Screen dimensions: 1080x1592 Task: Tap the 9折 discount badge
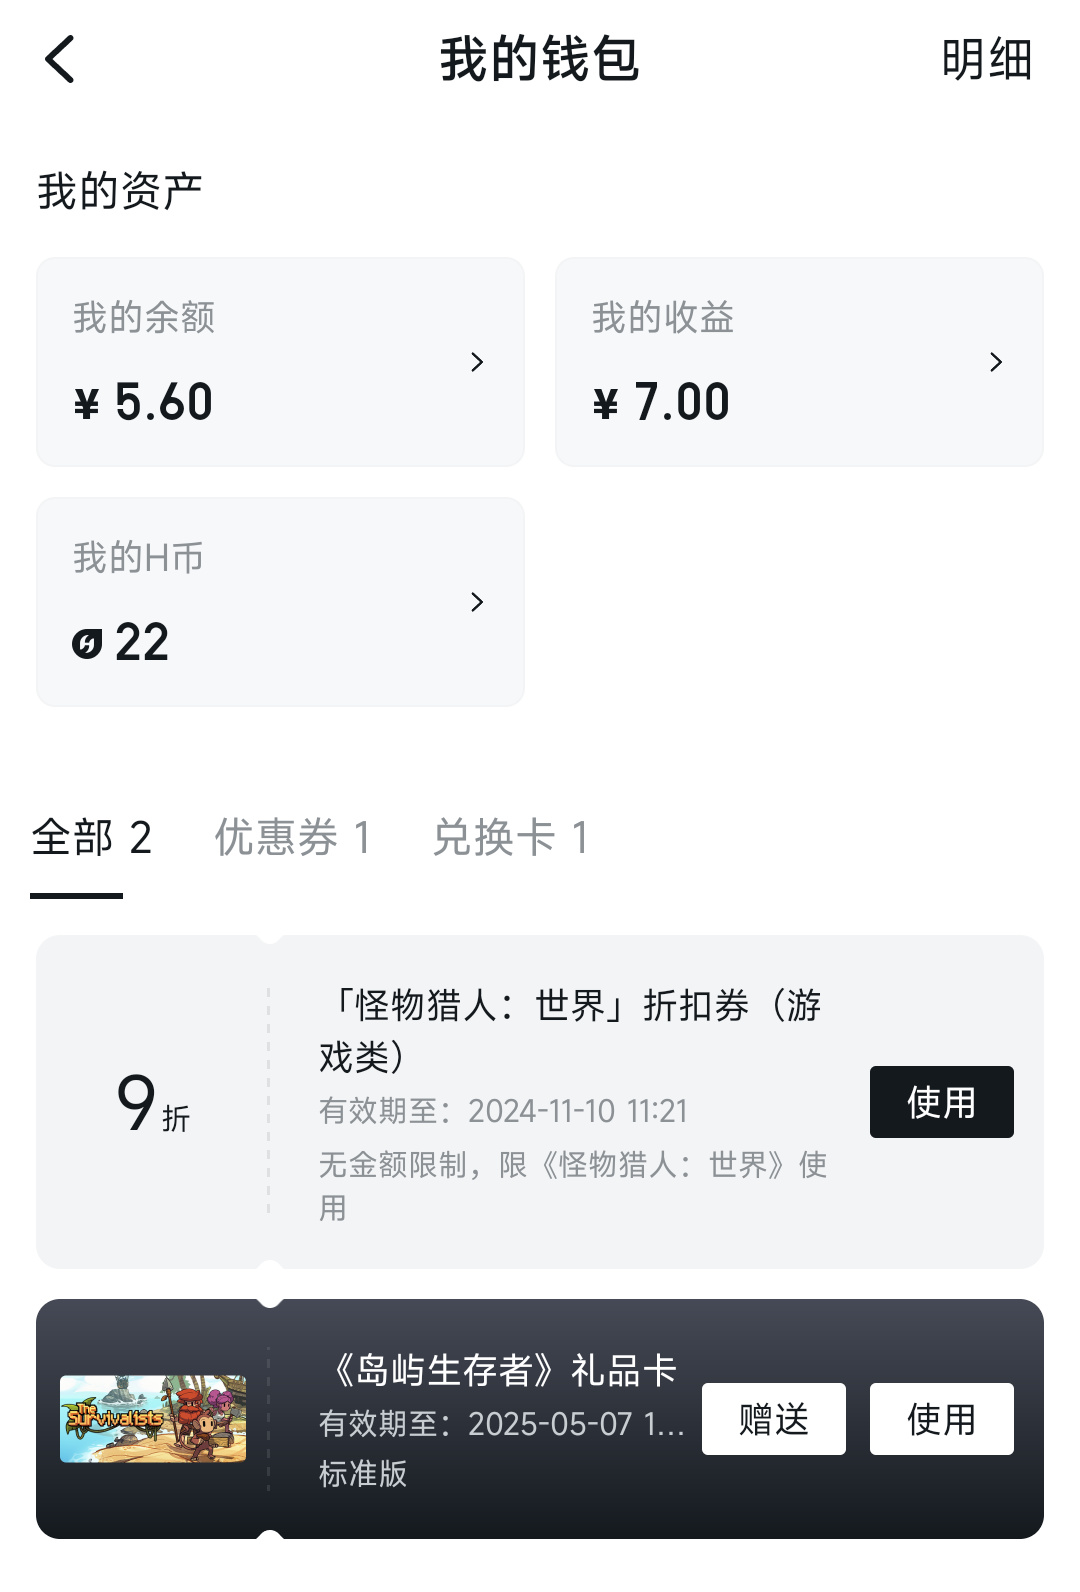152,1104
